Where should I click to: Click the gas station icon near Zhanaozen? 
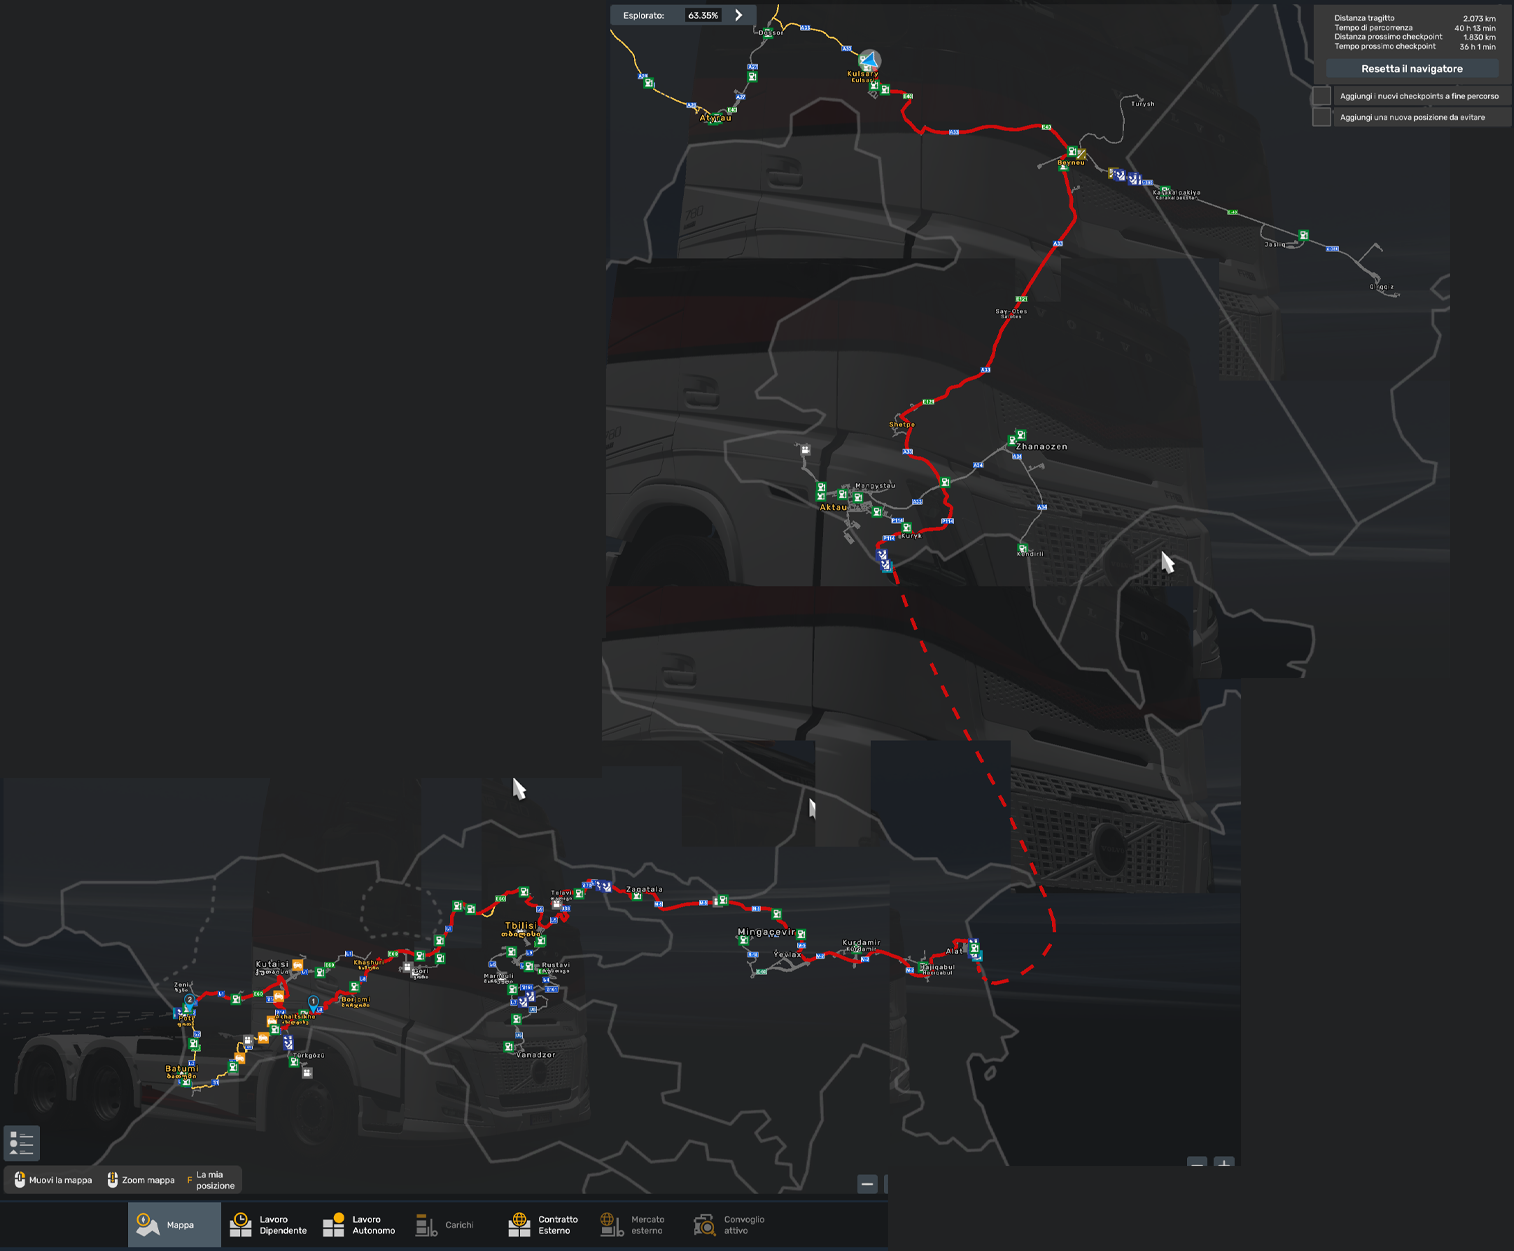pyautogui.click(x=1020, y=435)
